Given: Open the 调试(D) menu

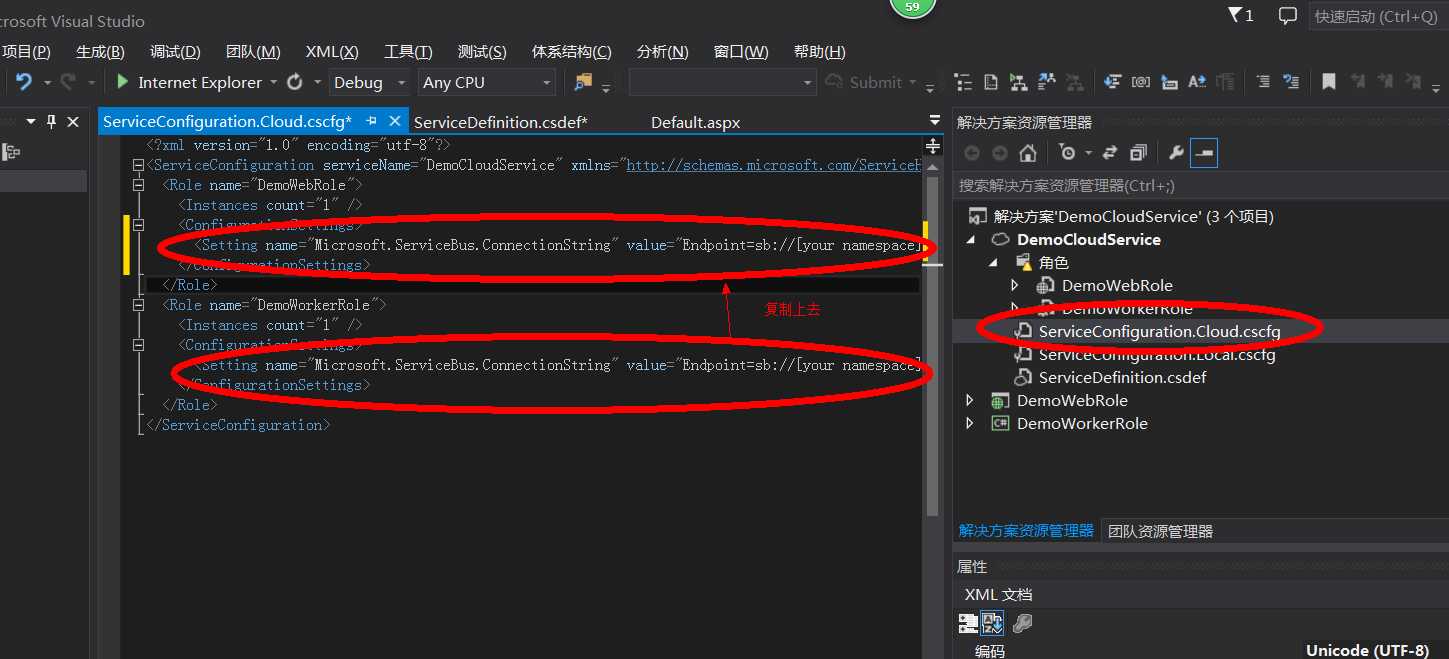Looking at the screenshot, I should [x=175, y=52].
